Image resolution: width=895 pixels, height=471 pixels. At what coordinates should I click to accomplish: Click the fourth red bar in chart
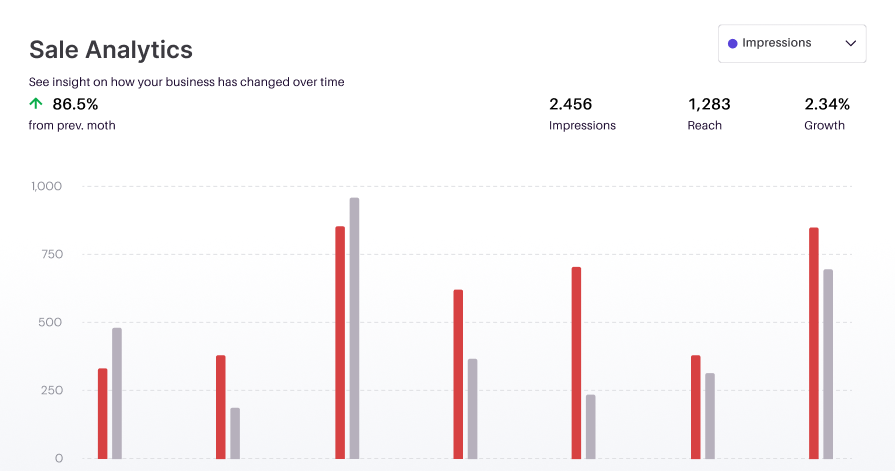pos(458,374)
